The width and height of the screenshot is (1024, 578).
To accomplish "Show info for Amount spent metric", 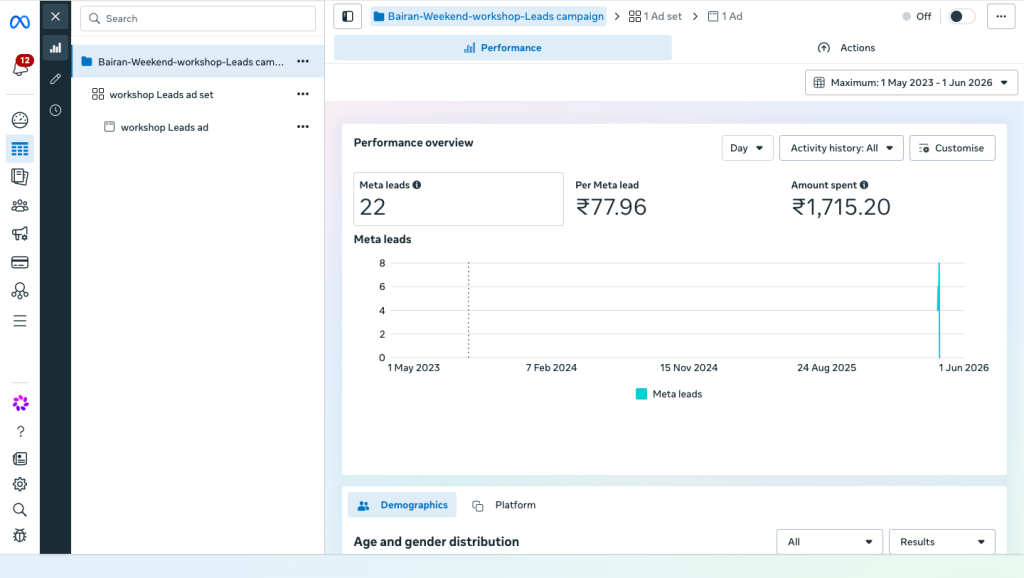I will tap(864, 185).
